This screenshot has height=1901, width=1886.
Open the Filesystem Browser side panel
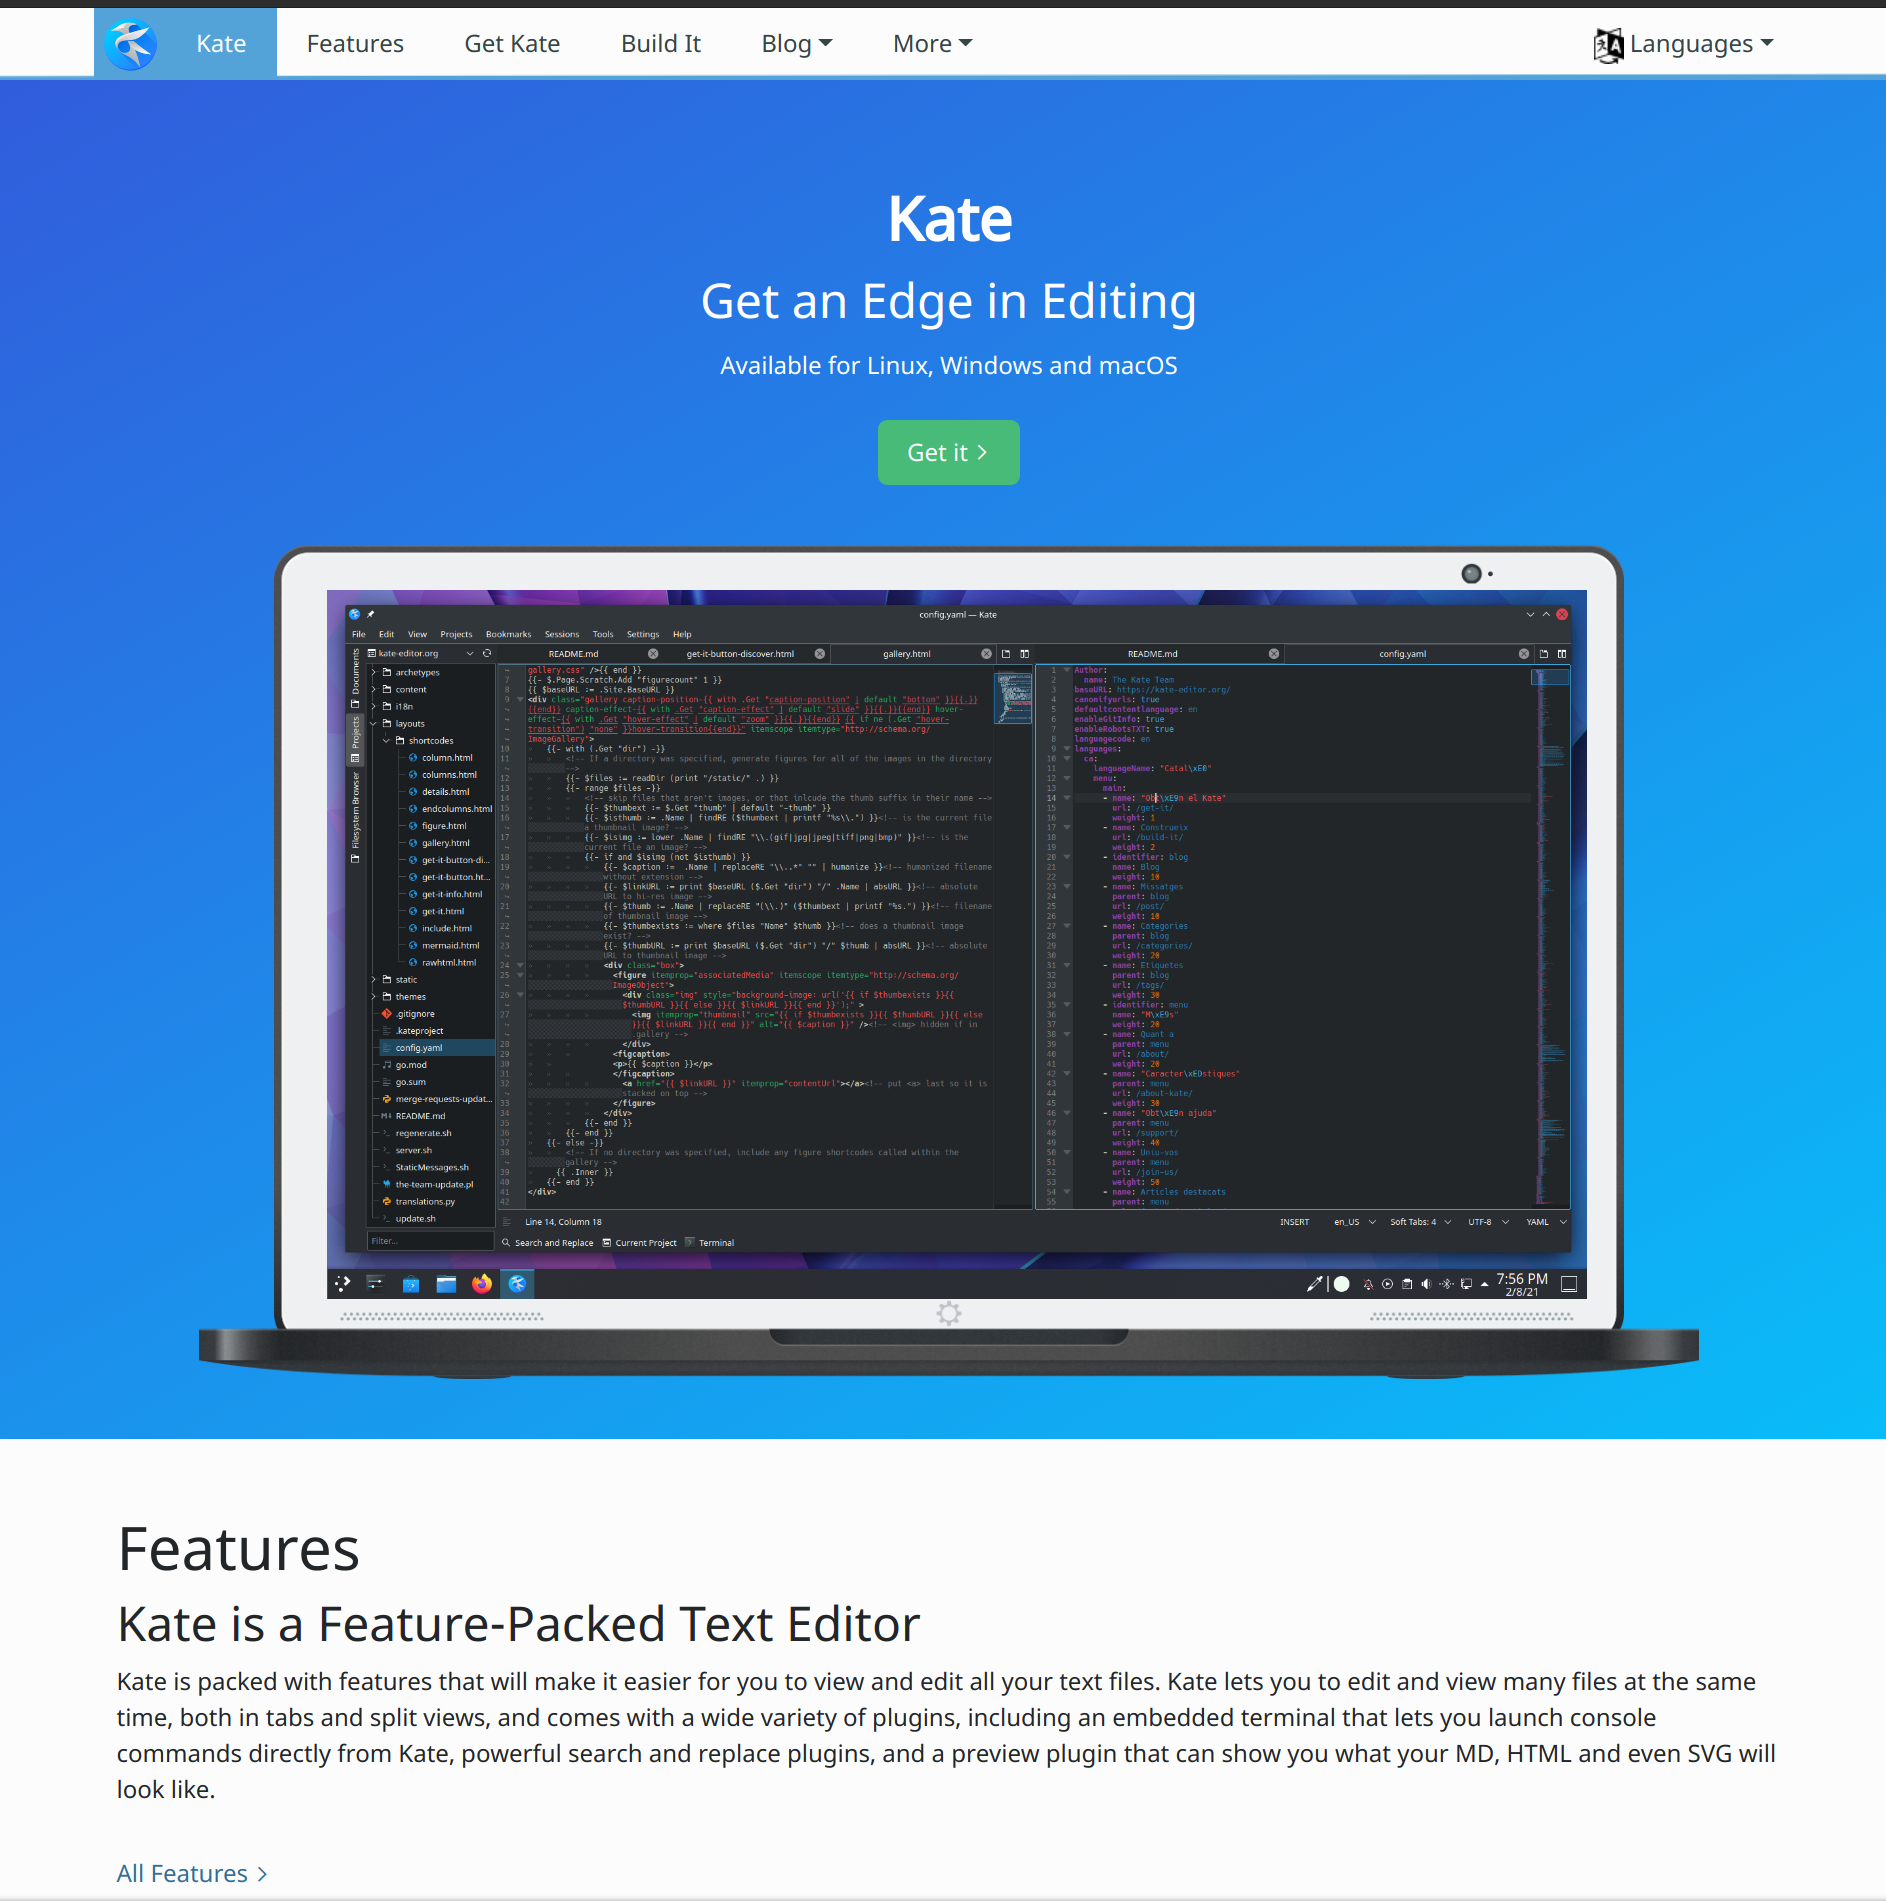355,817
